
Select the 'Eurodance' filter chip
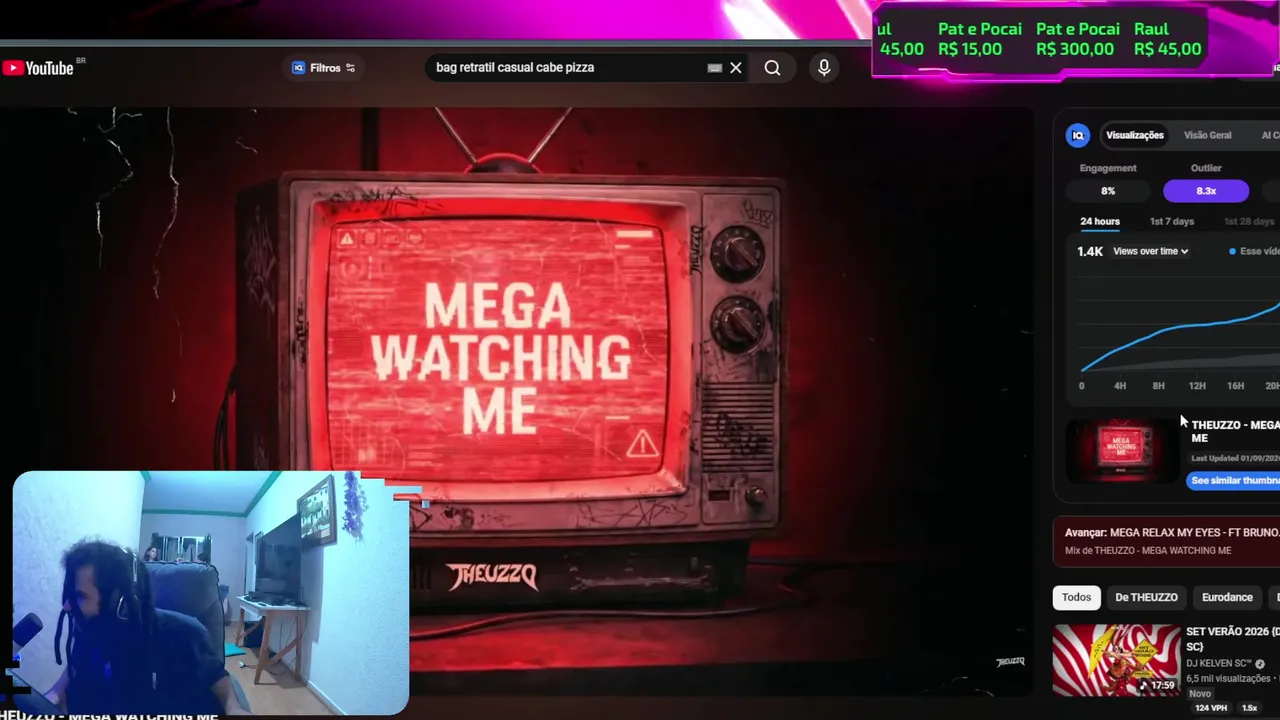point(1227,597)
